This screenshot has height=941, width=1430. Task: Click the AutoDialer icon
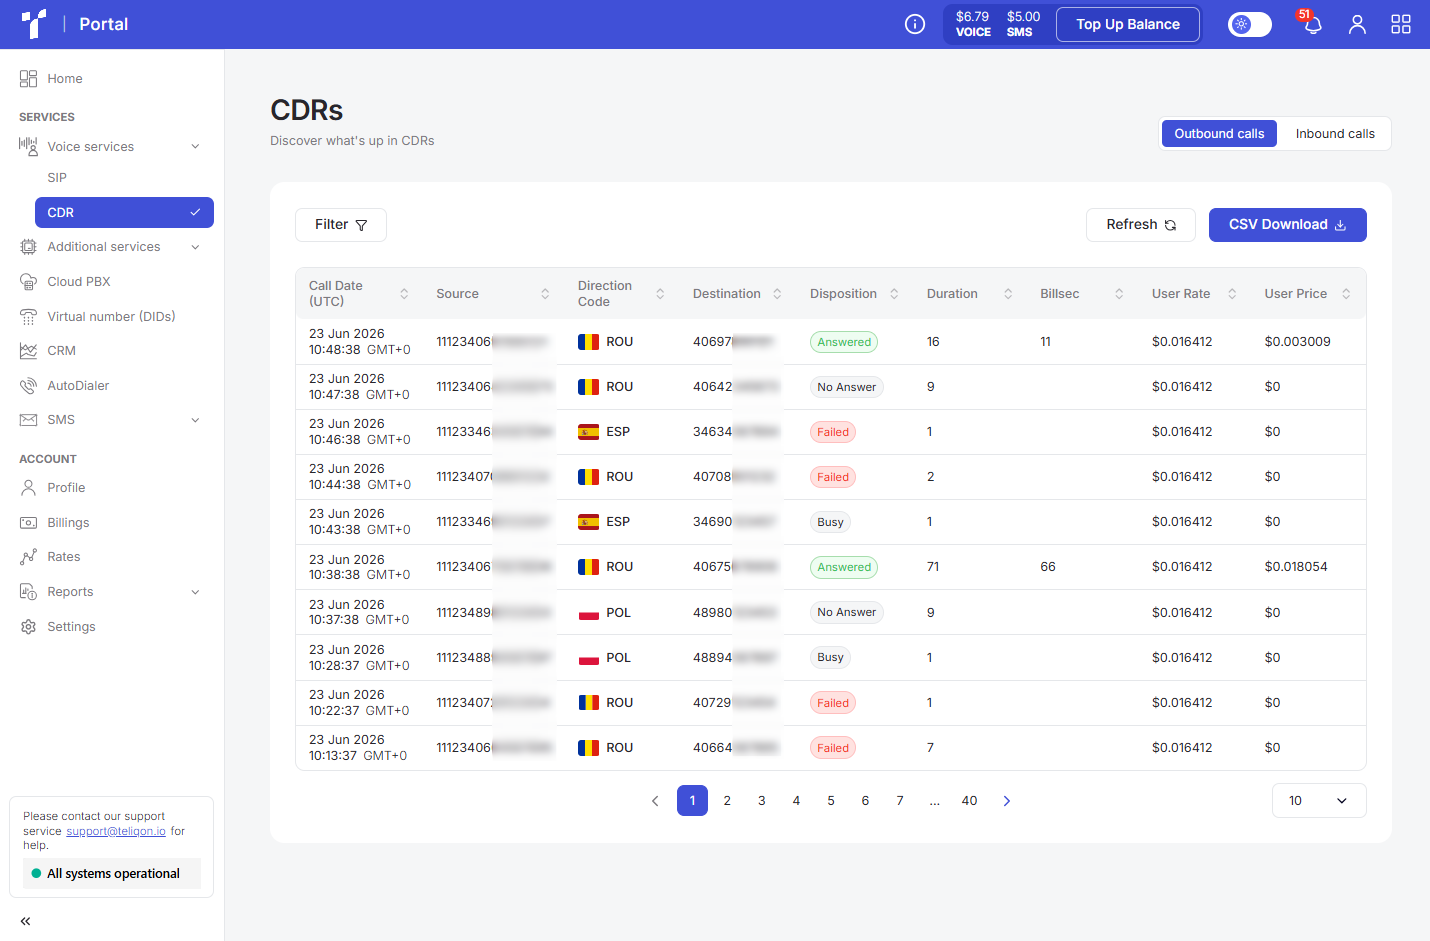pyautogui.click(x=28, y=386)
